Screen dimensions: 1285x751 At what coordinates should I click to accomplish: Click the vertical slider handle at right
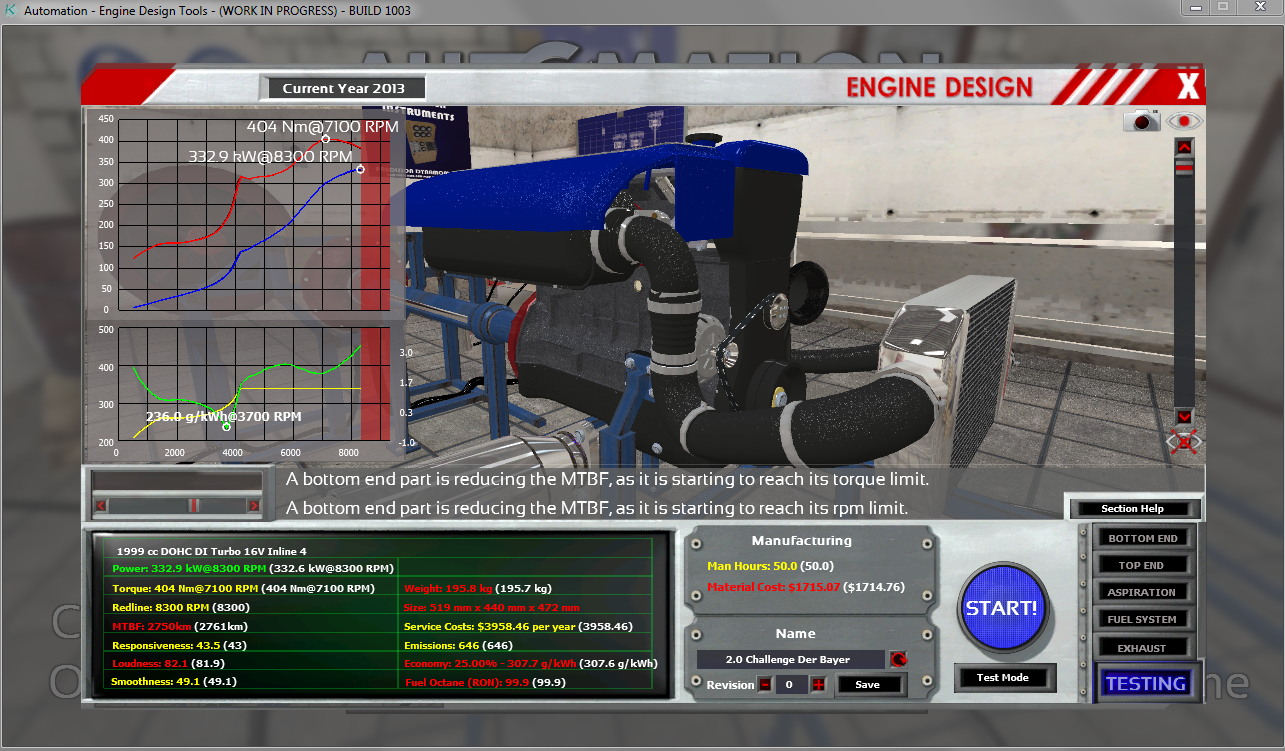coord(1184,168)
